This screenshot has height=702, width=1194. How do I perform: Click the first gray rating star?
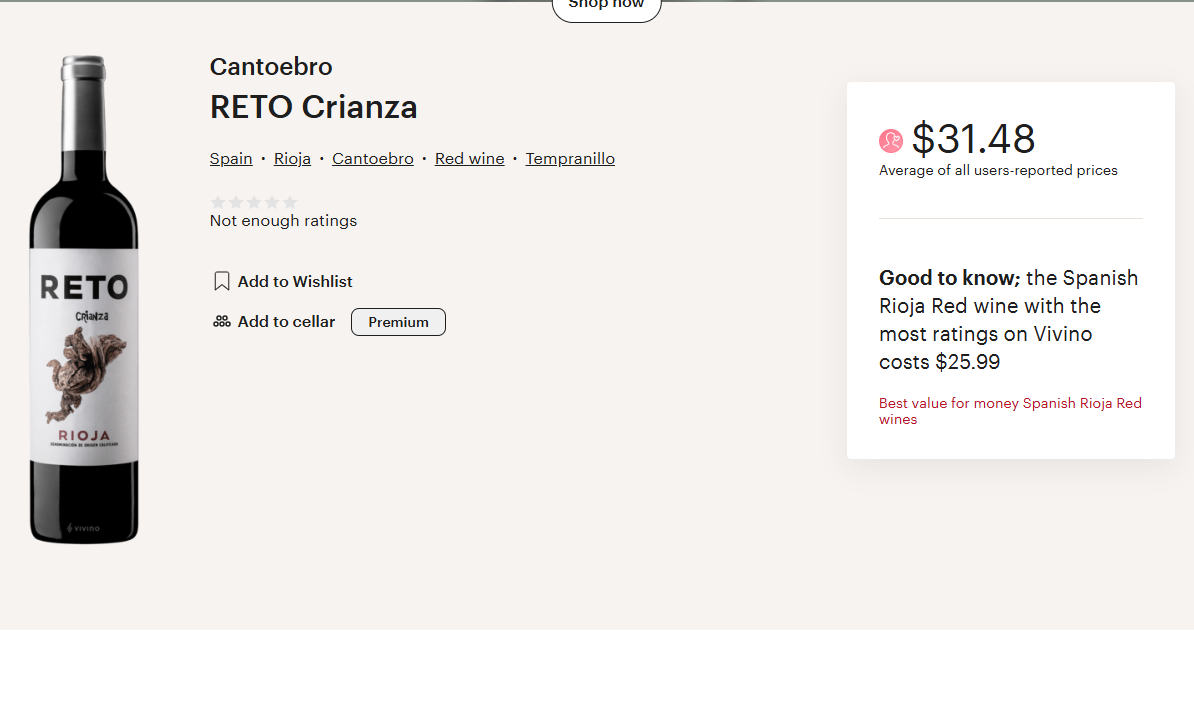click(x=218, y=202)
